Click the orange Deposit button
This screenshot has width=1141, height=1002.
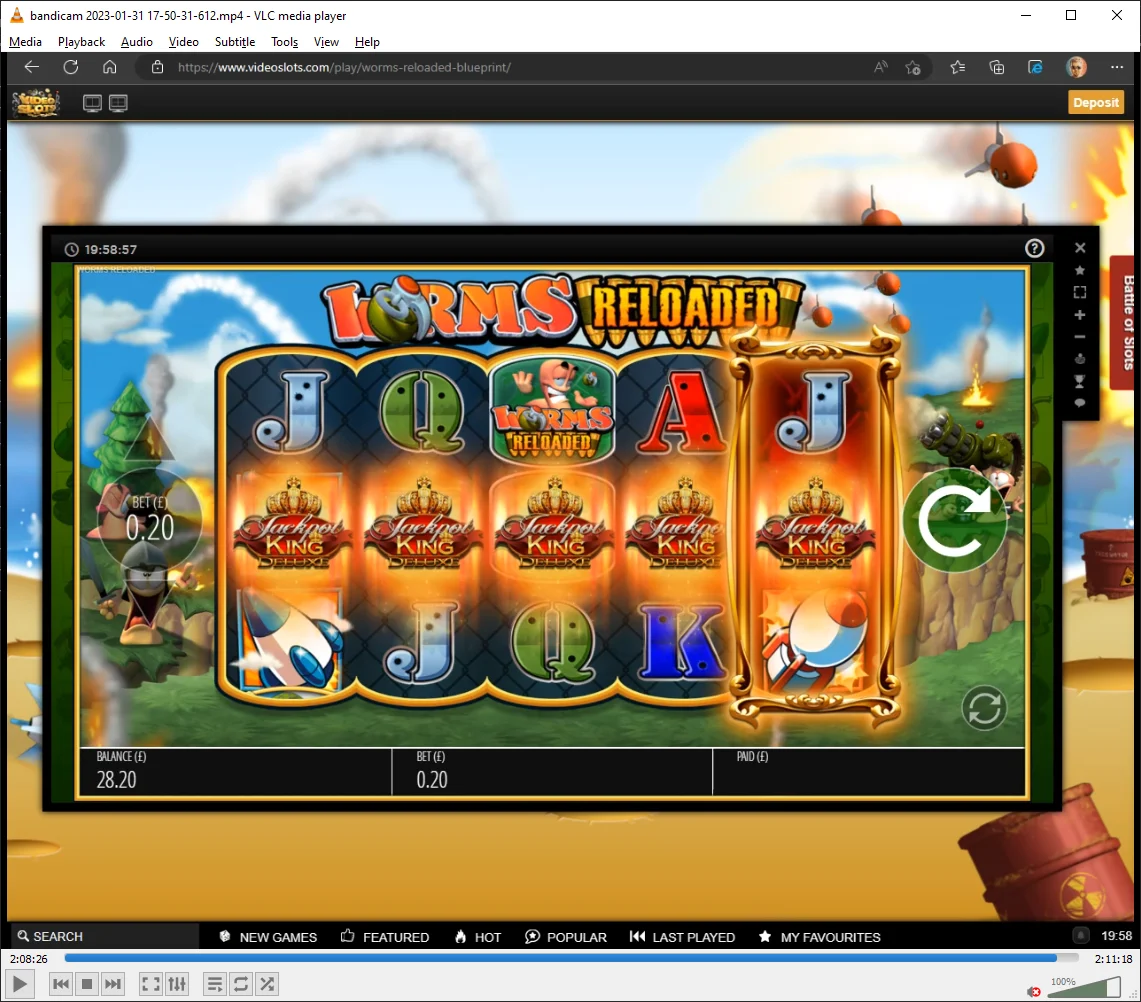pyautogui.click(x=1095, y=103)
